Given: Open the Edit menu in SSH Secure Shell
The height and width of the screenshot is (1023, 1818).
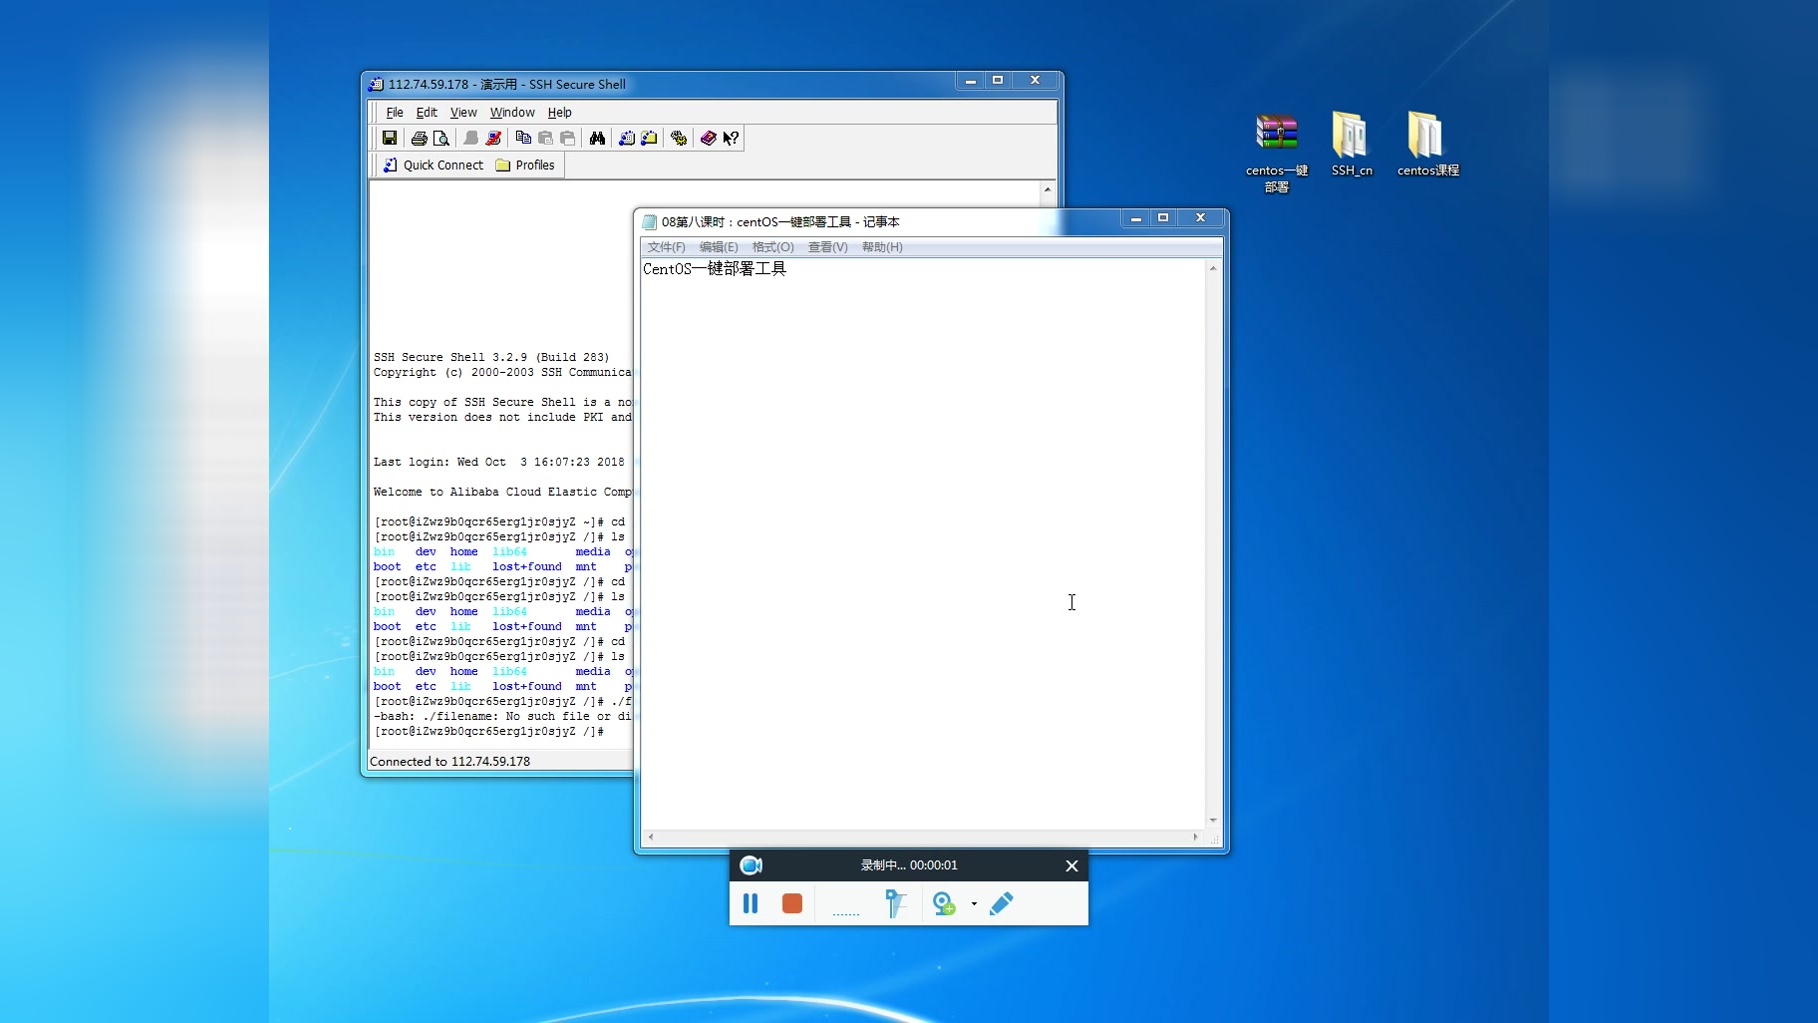Looking at the screenshot, I should click(427, 112).
